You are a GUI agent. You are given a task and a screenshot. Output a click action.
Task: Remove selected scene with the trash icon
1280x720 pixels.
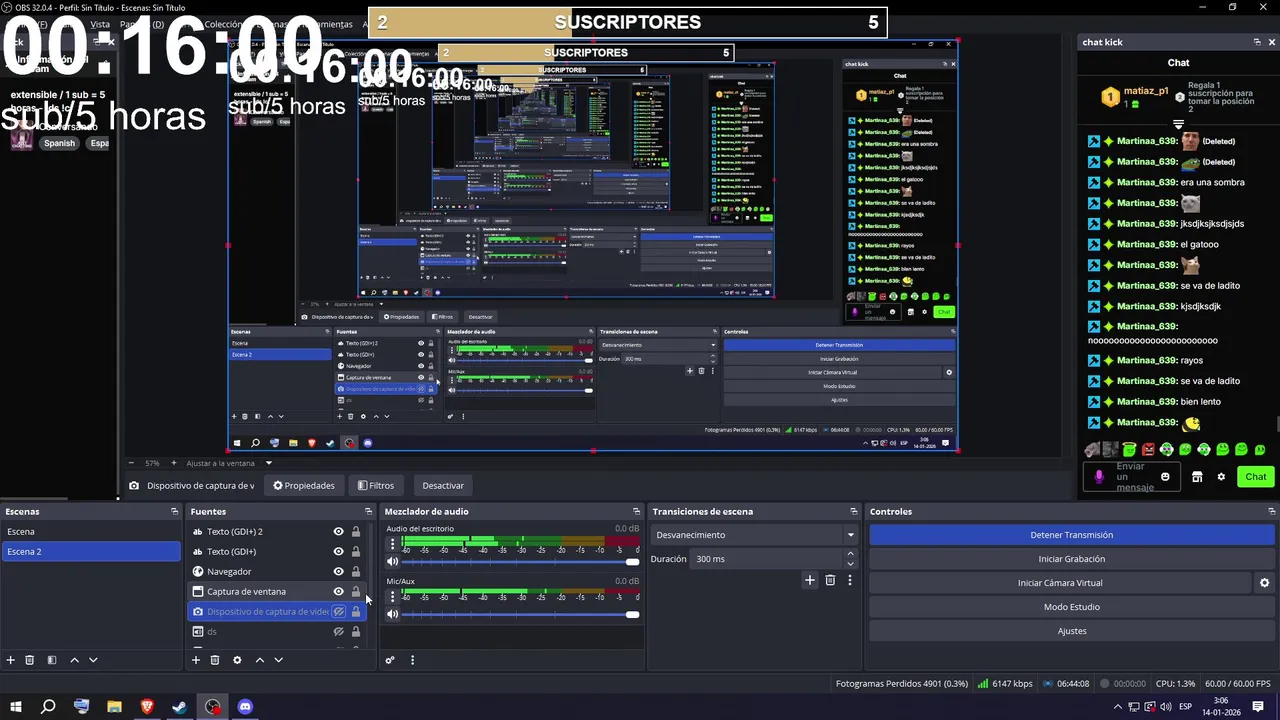29,660
